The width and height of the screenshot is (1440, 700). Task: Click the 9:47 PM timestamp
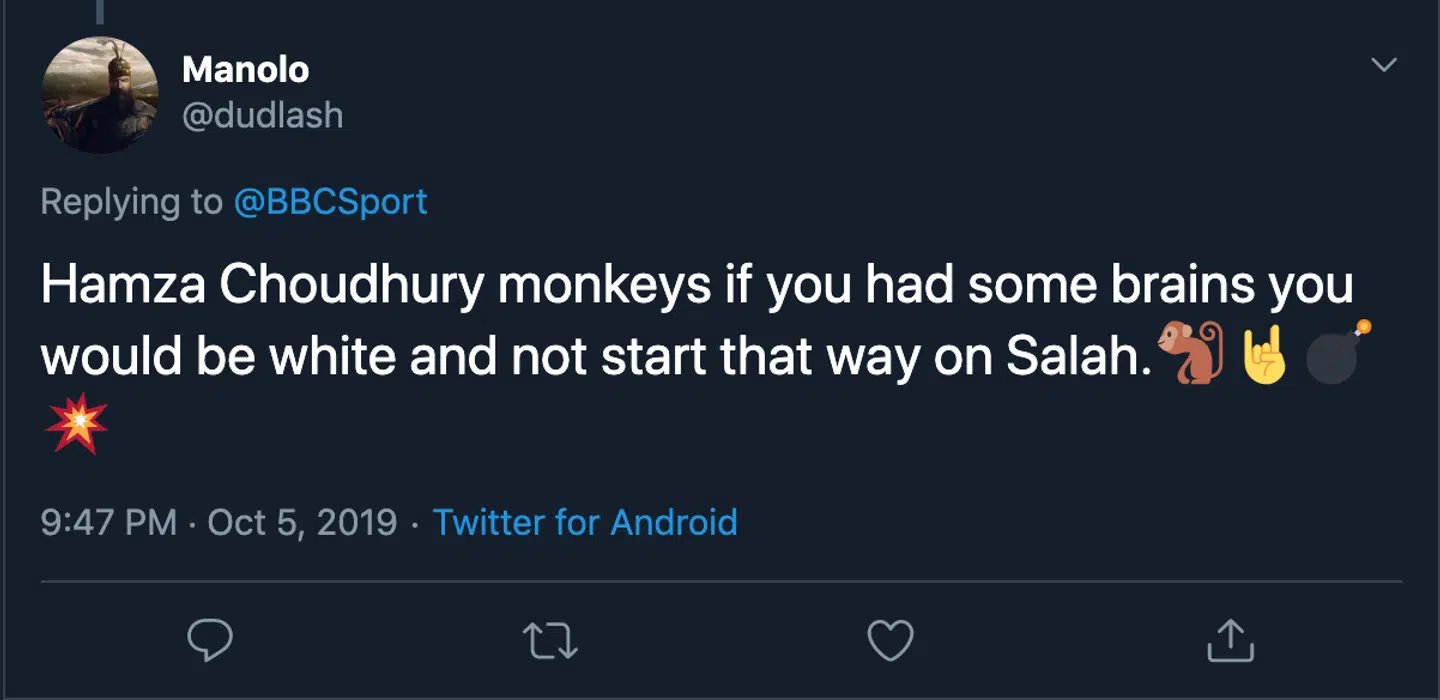point(108,522)
